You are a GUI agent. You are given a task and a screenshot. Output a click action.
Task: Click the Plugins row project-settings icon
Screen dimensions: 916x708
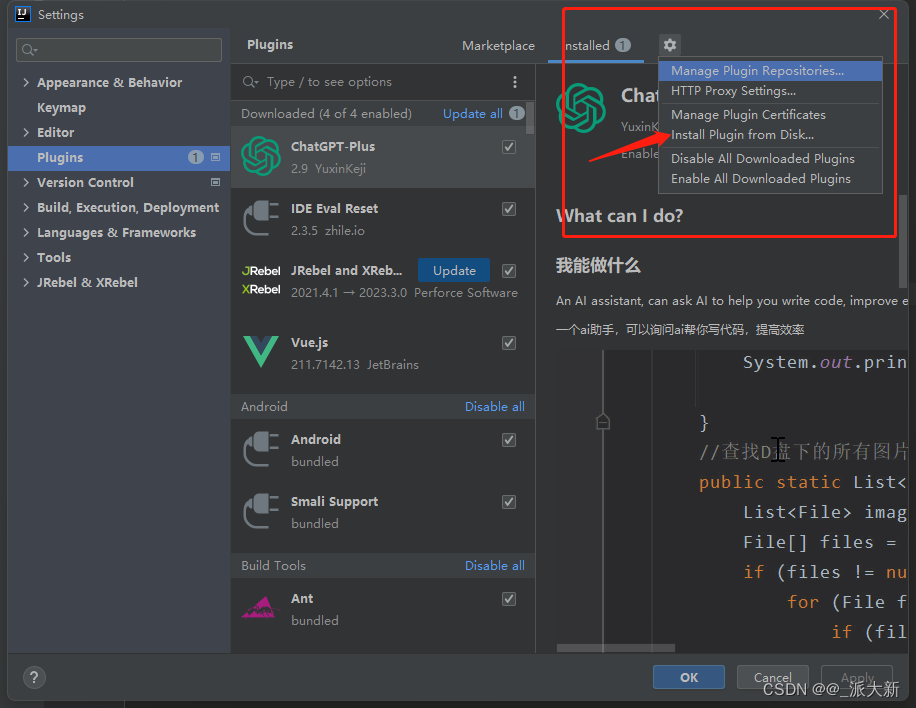pyautogui.click(x=216, y=157)
